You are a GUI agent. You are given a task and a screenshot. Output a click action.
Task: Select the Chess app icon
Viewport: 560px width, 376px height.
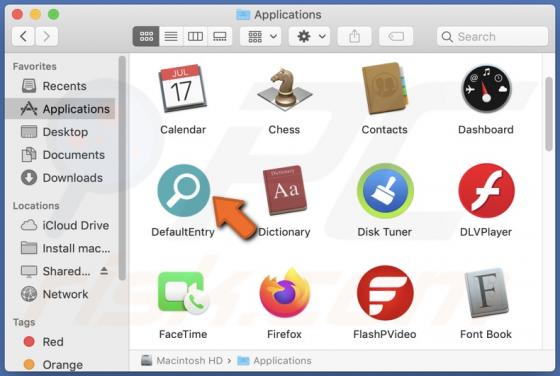click(284, 89)
